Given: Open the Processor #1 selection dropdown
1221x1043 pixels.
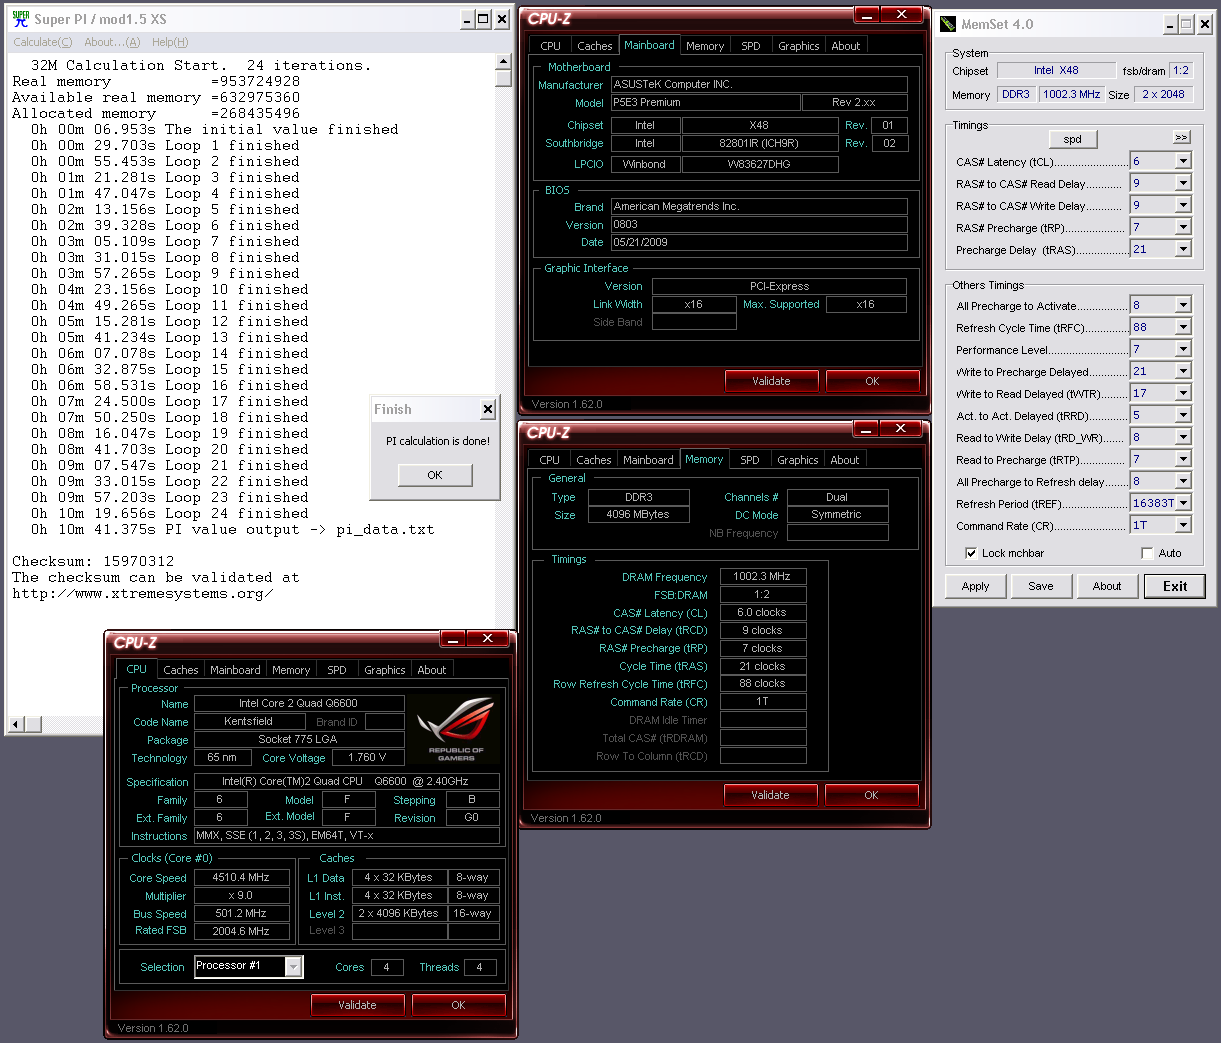Looking at the screenshot, I should click(x=293, y=966).
